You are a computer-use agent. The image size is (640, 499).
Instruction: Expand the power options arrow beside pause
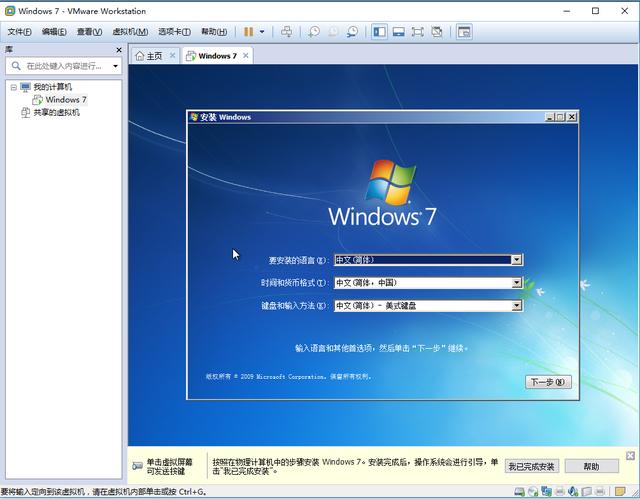tap(262, 32)
